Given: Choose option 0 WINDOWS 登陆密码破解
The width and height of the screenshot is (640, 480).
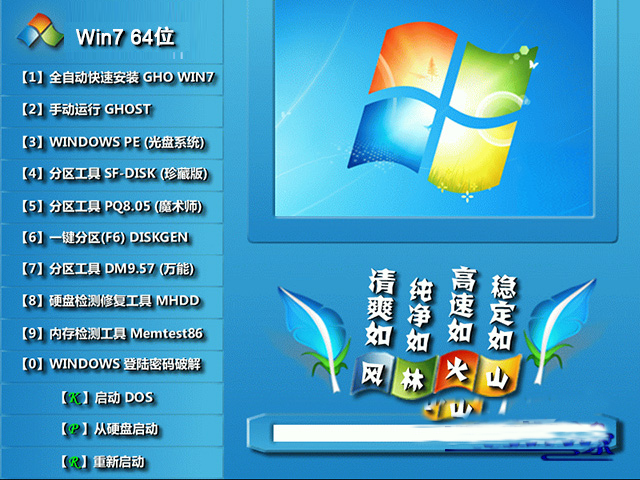Looking at the screenshot, I should (x=112, y=366).
